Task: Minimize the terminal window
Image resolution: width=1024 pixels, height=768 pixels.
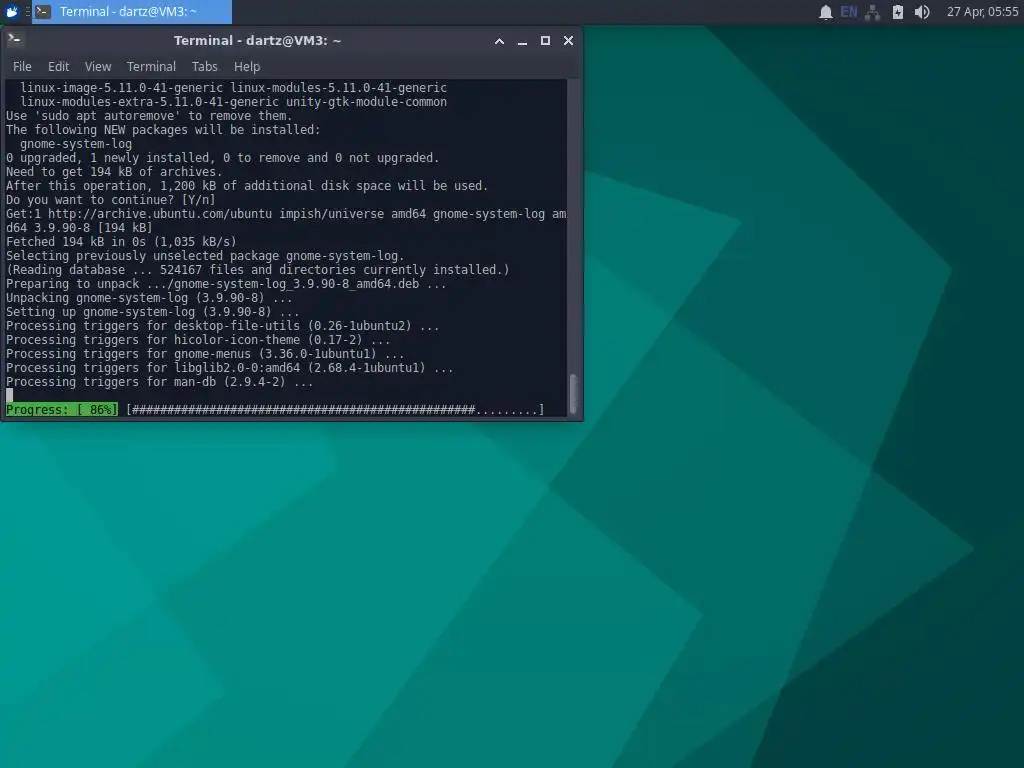Action: click(522, 40)
